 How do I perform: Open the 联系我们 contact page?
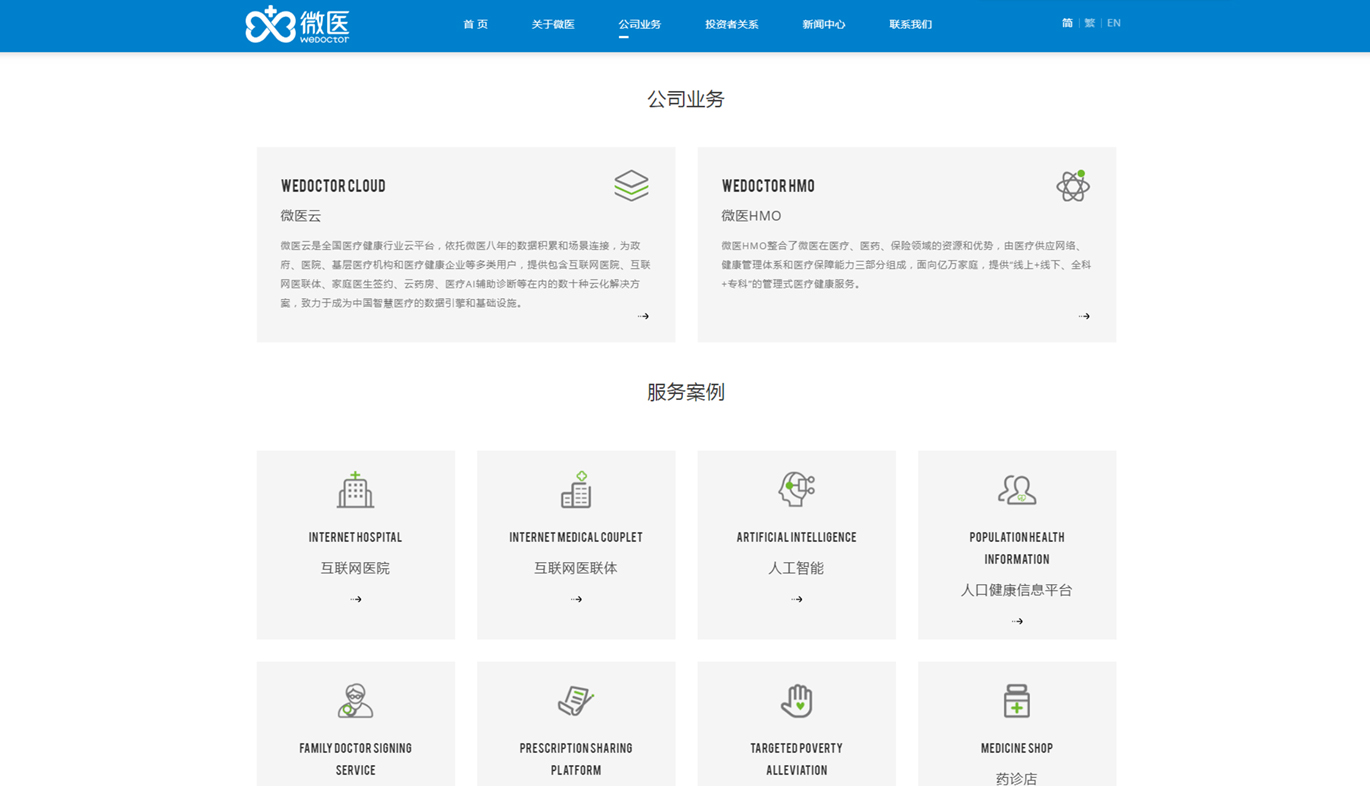pos(910,24)
